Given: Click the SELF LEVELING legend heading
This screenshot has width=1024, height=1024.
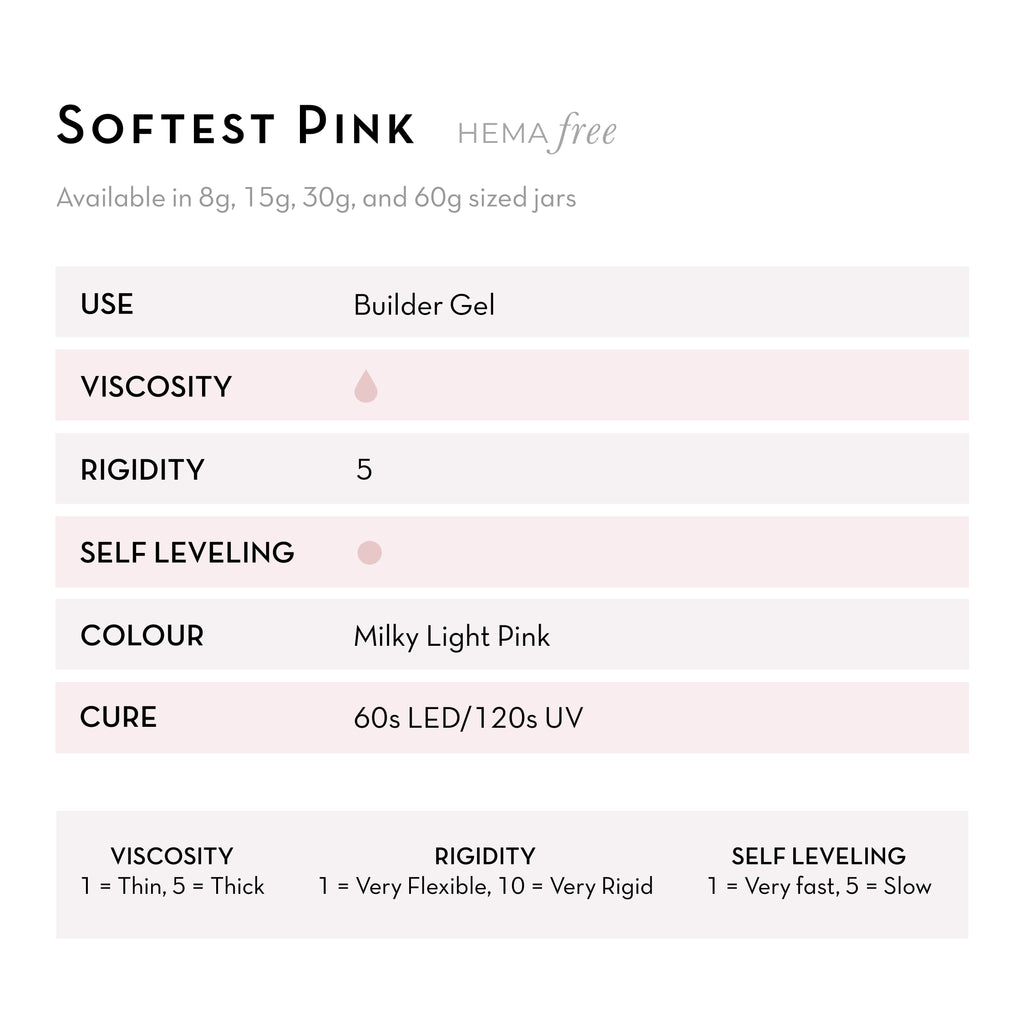Looking at the screenshot, I should [818, 856].
